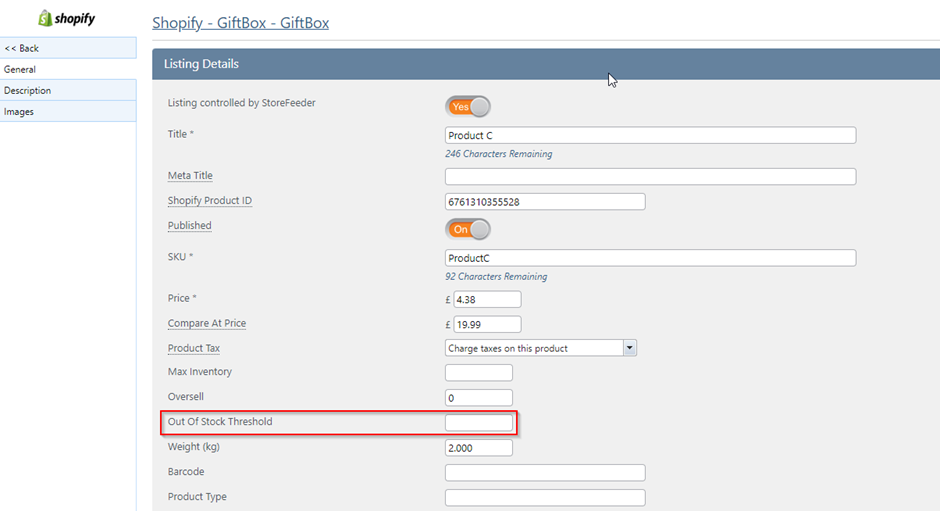Viewport: 940px width, 511px height.
Task: Click the Shopify Product ID label
Action: pos(210,200)
